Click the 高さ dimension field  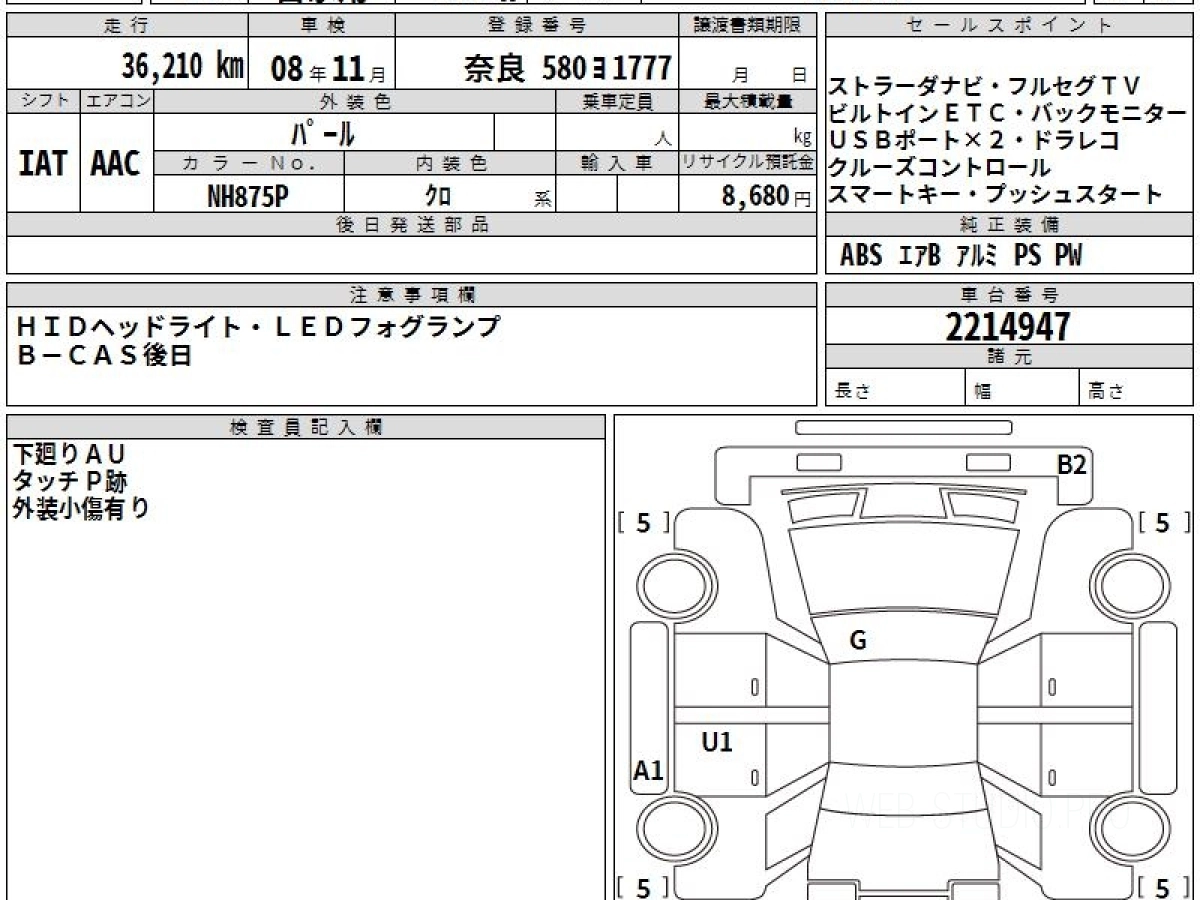1136,388
